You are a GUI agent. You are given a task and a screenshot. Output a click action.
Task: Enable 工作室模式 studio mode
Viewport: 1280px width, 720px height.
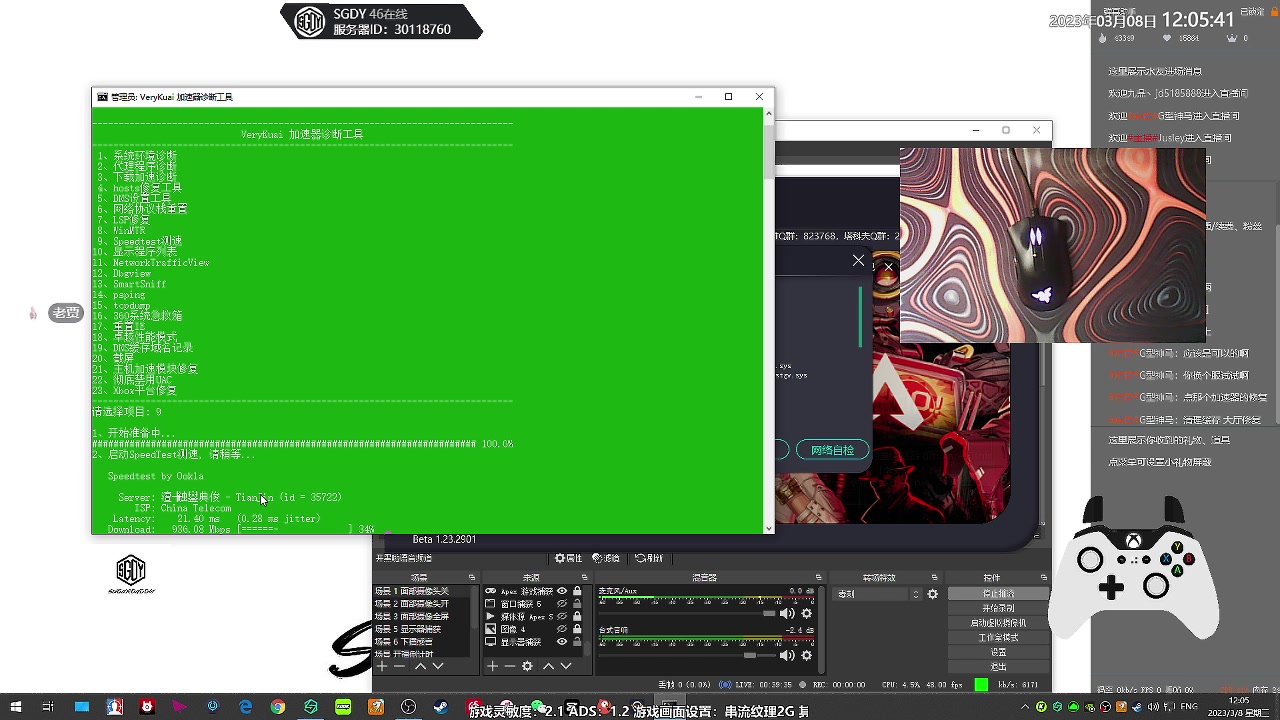(x=998, y=637)
